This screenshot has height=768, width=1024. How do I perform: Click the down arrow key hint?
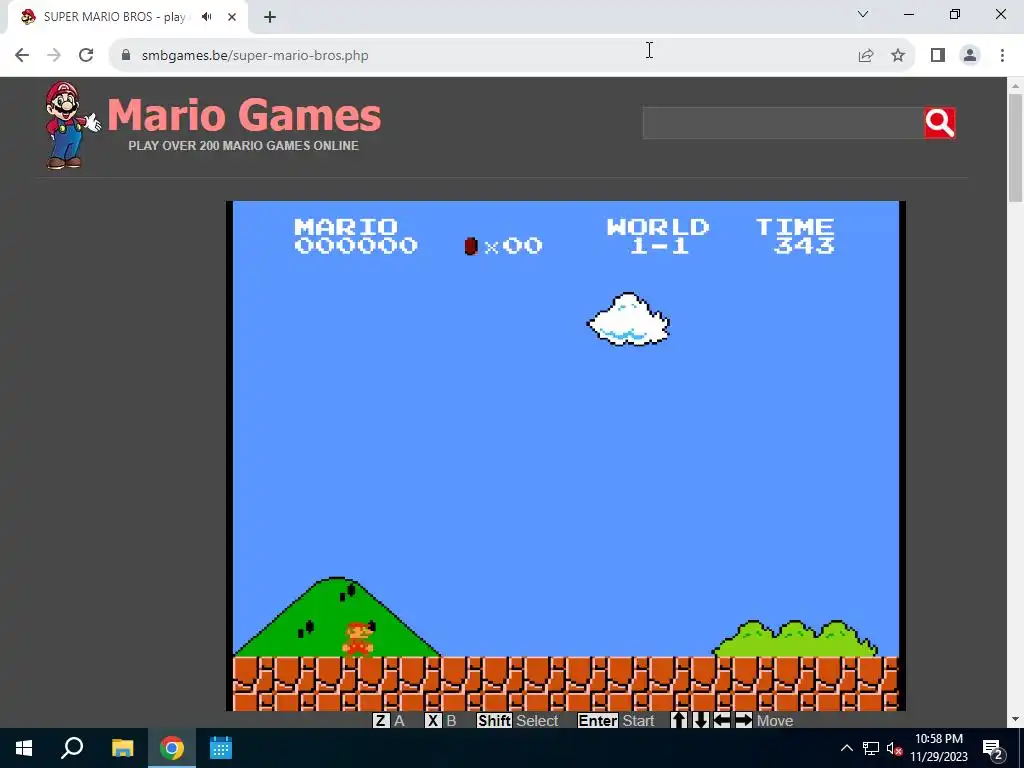point(700,720)
